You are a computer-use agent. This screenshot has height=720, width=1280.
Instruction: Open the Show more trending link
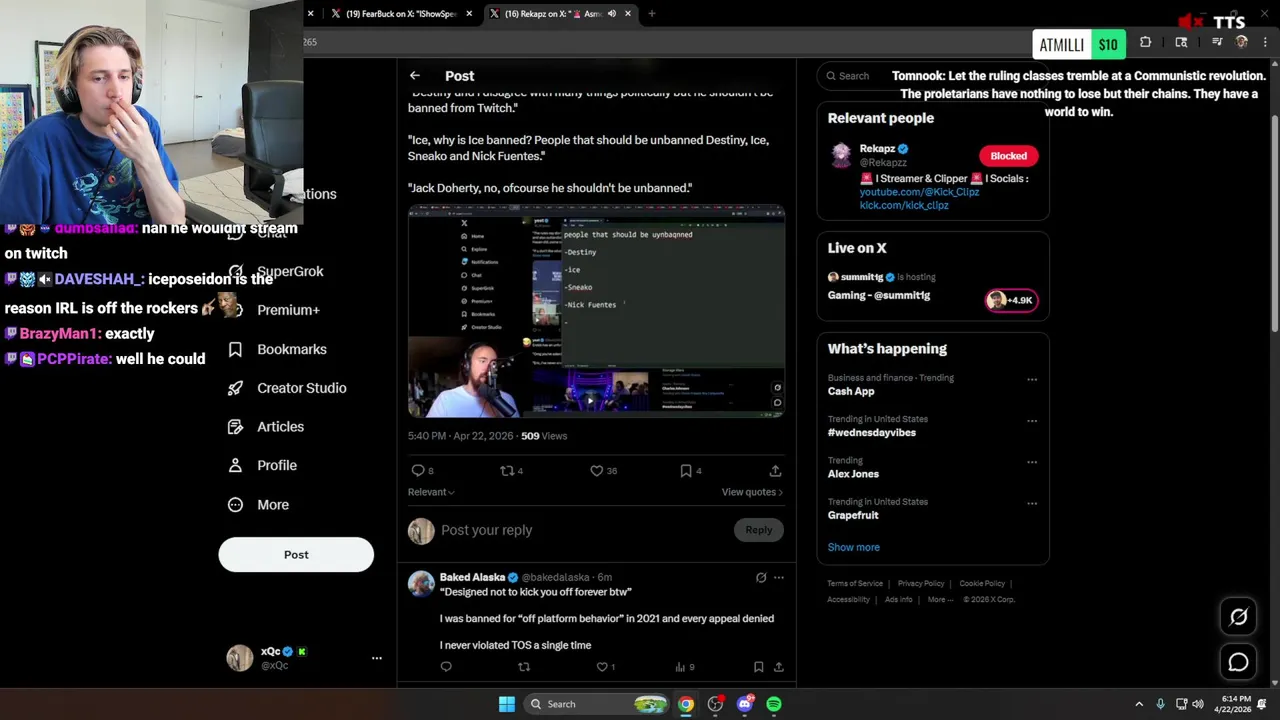click(x=854, y=547)
